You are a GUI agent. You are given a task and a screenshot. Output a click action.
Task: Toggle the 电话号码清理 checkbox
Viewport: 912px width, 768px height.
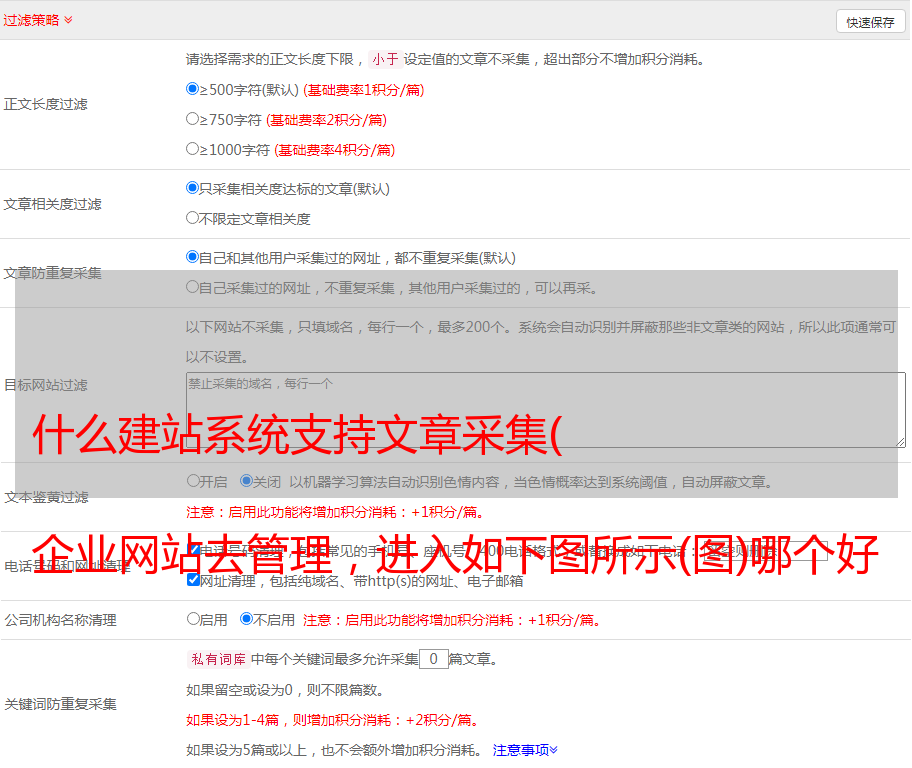[194, 550]
